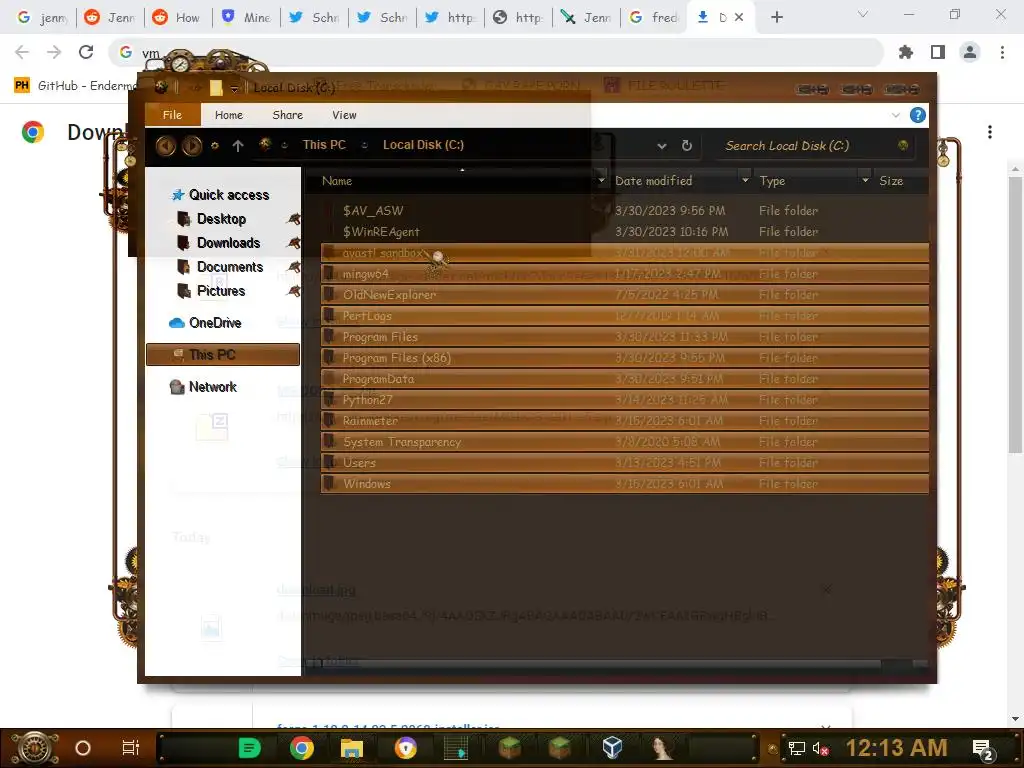Sort by the Date modified column
Image resolution: width=1024 pixels, height=768 pixels.
tap(653, 181)
